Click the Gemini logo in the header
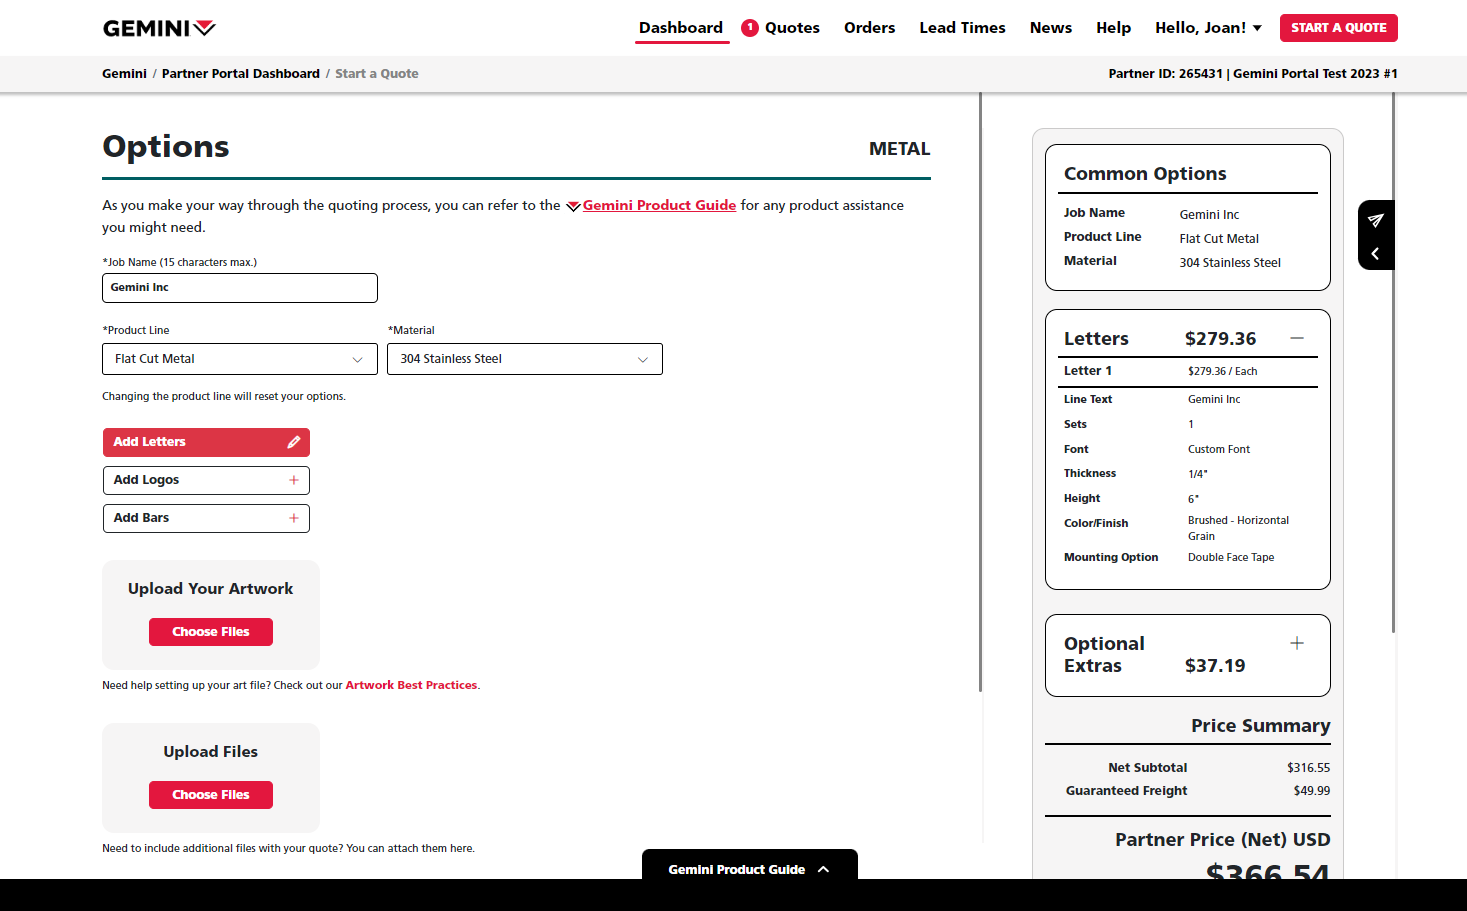 159,28
